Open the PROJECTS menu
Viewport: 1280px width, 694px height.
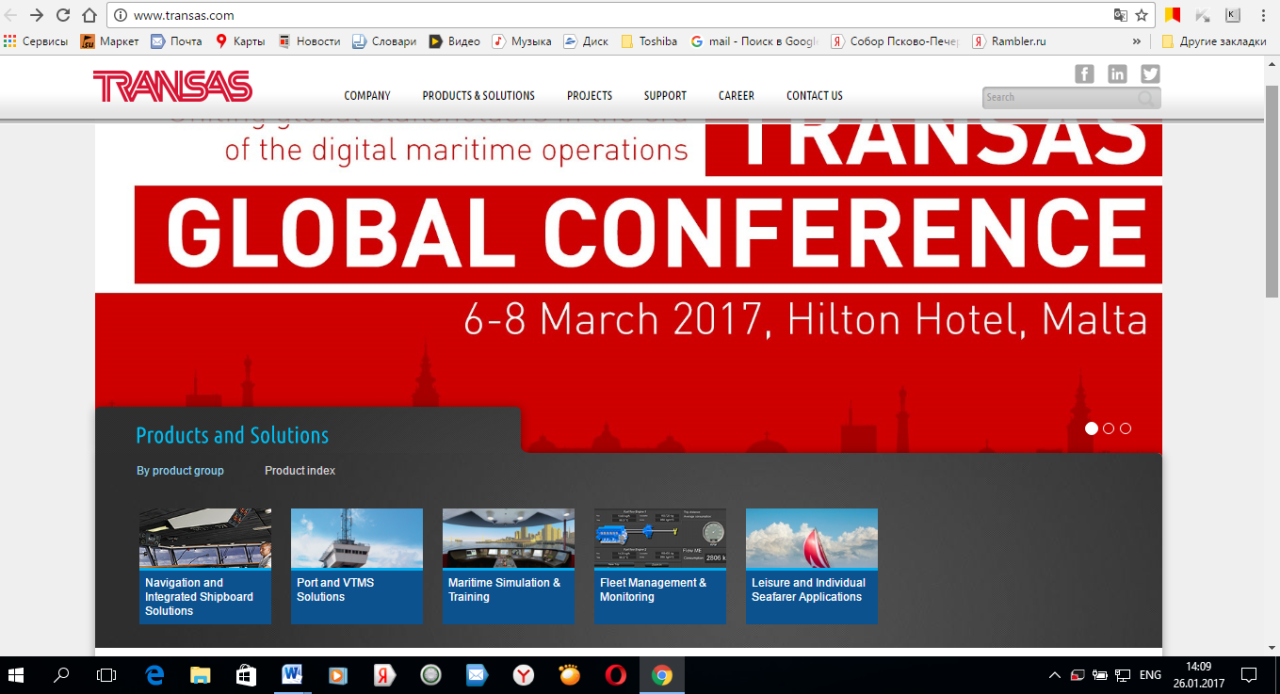click(589, 96)
